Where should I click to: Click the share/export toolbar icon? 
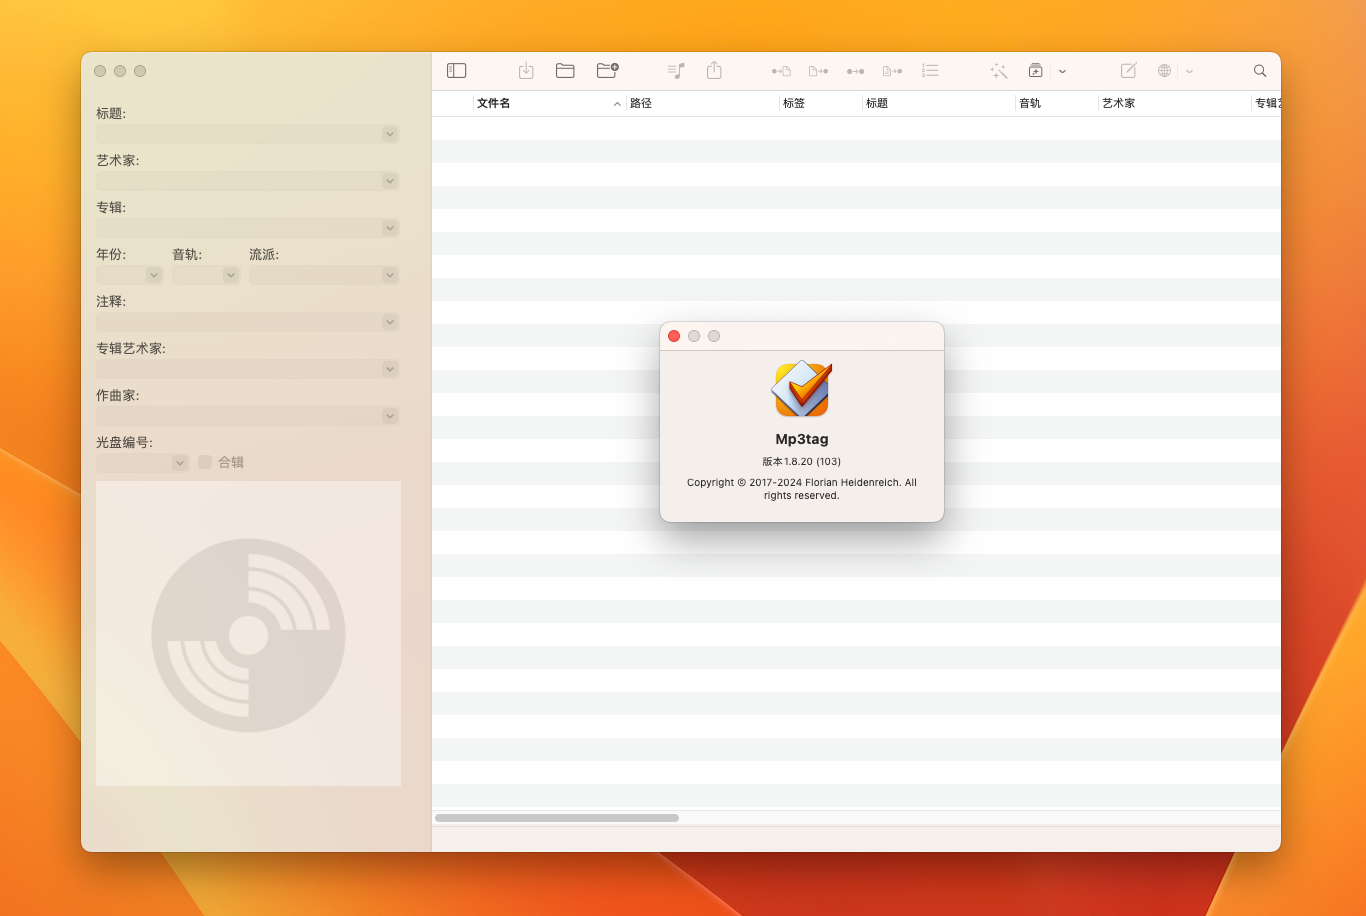point(714,70)
